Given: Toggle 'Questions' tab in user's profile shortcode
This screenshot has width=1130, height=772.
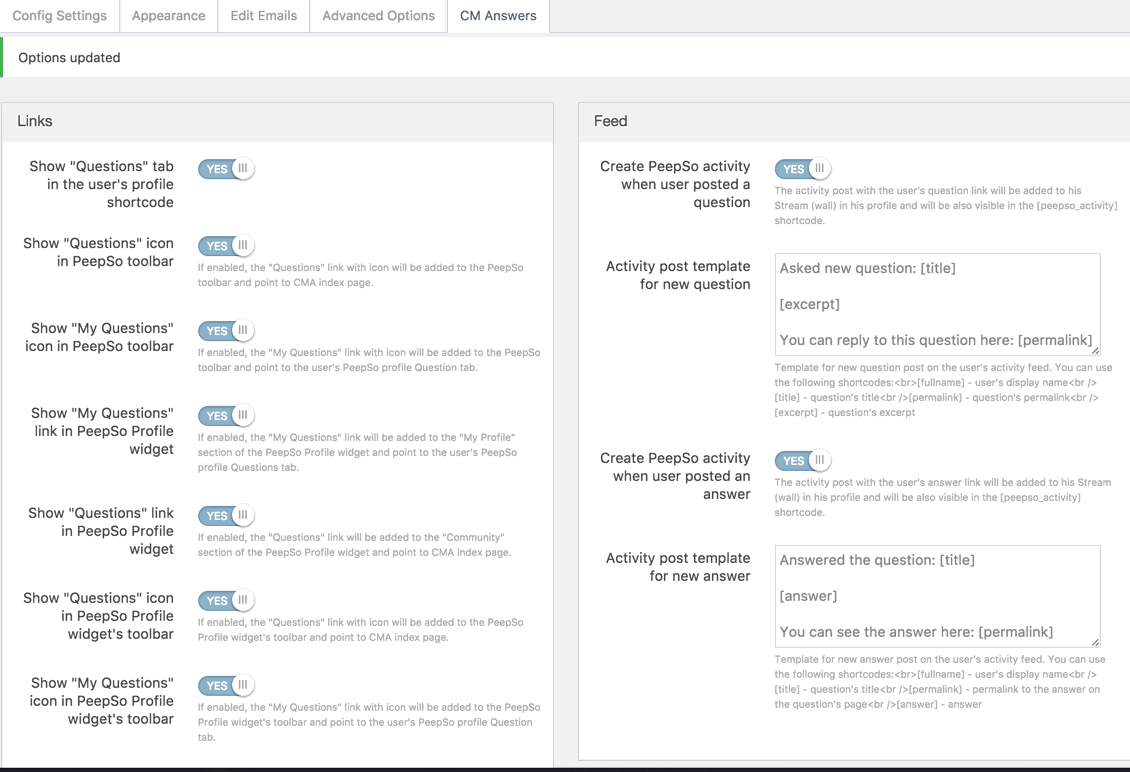Looking at the screenshot, I should click(x=226, y=169).
